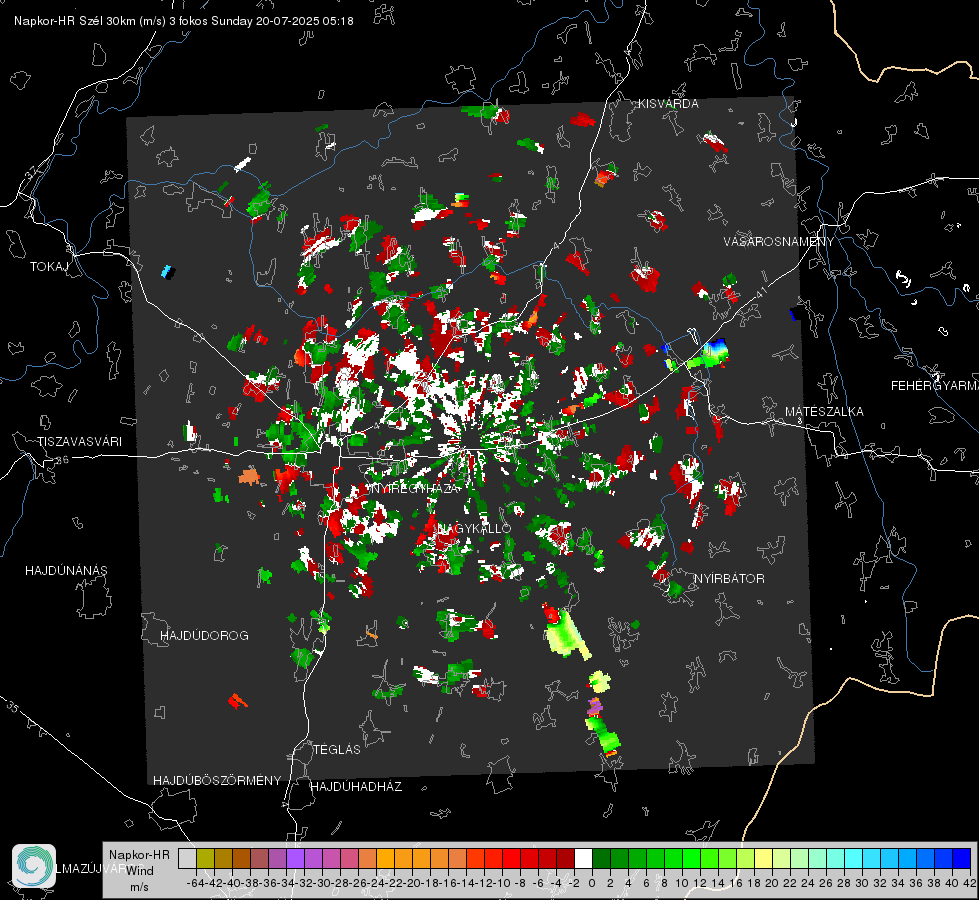Click the HAJDÚNÁNÁS town label
Screen dimensions: 979x900
pos(66,571)
